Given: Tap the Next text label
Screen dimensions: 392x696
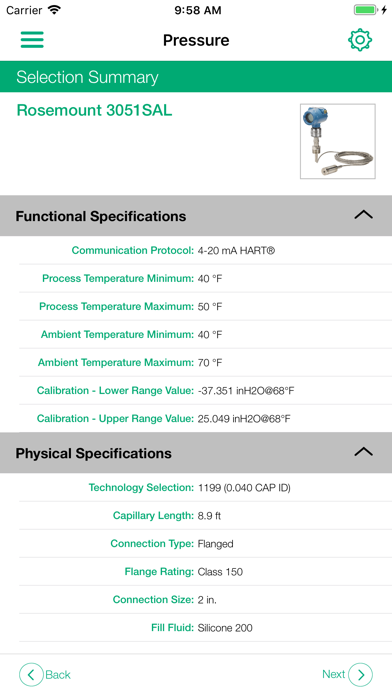Looking at the screenshot, I should (x=333, y=674).
